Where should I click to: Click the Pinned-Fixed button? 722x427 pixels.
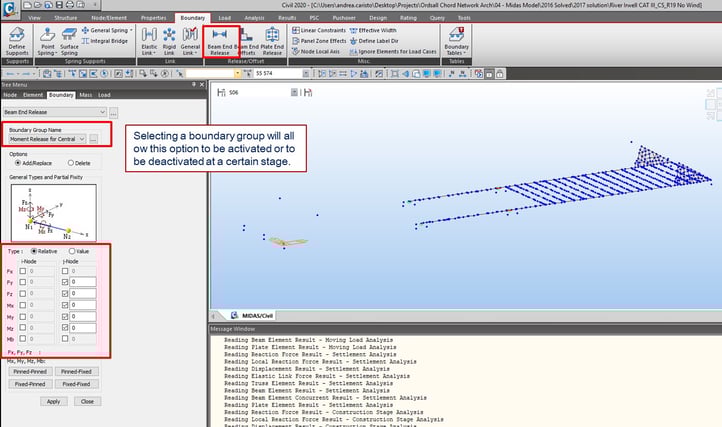pos(76,371)
